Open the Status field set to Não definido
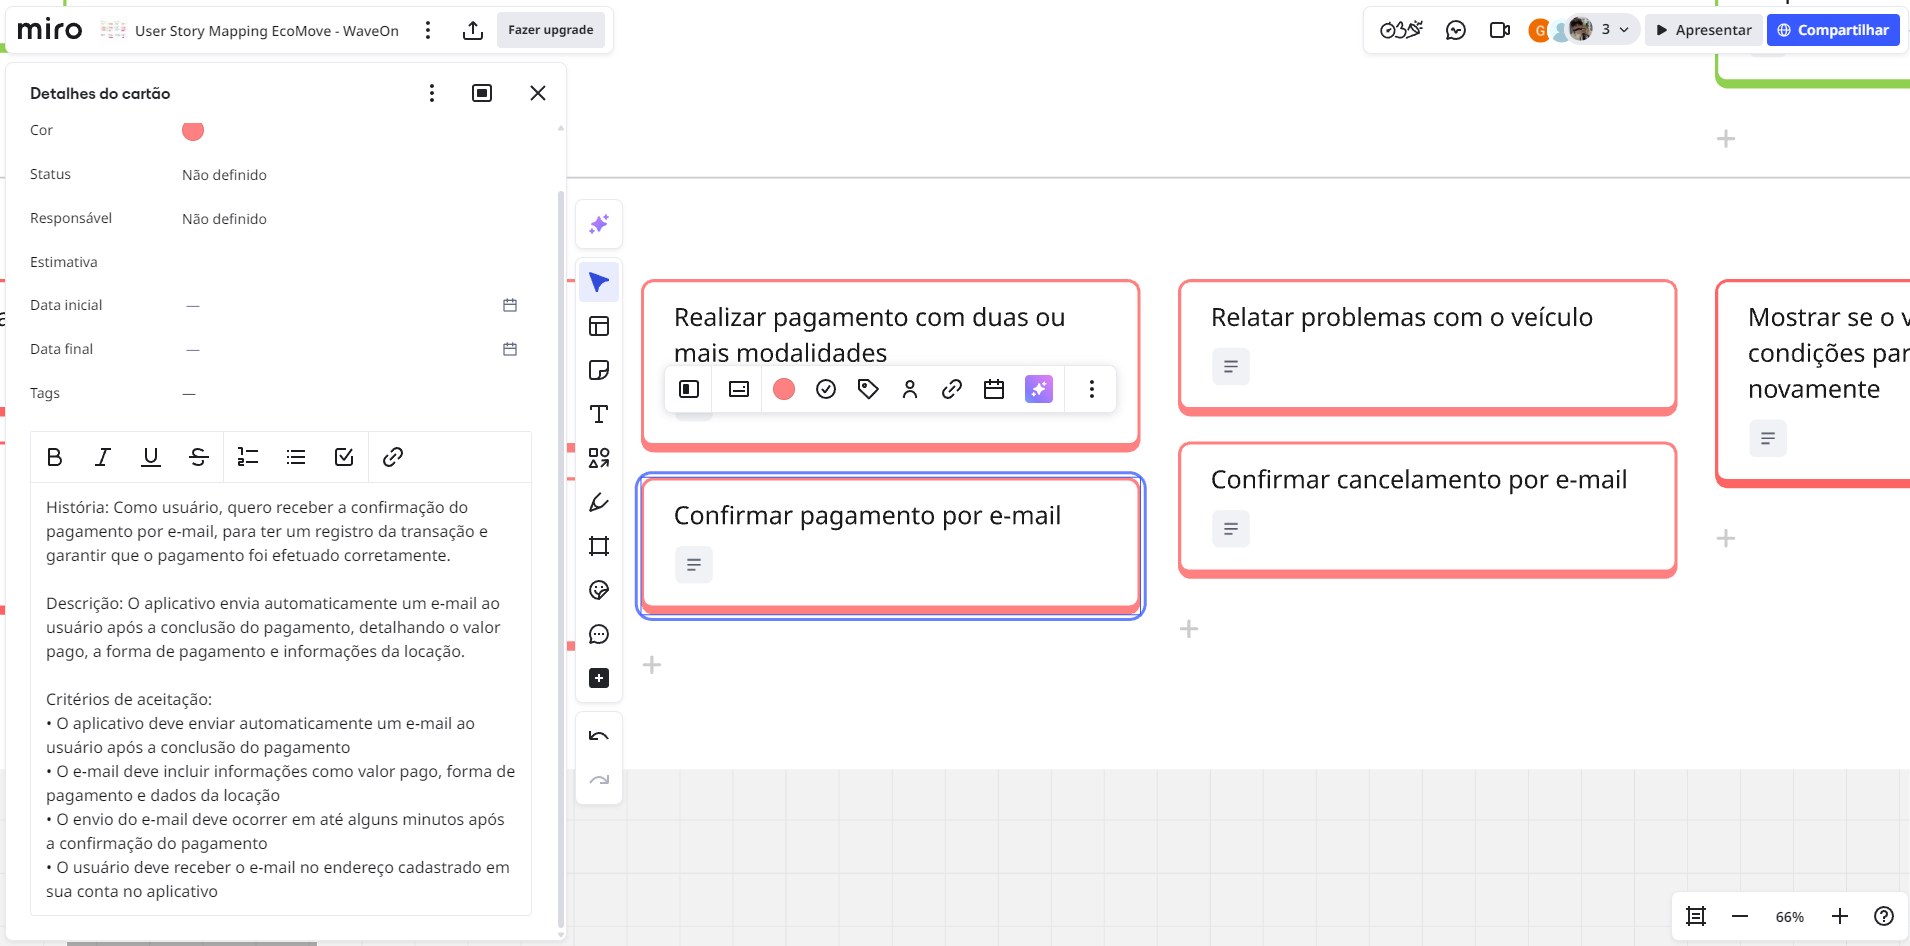 (224, 175)
